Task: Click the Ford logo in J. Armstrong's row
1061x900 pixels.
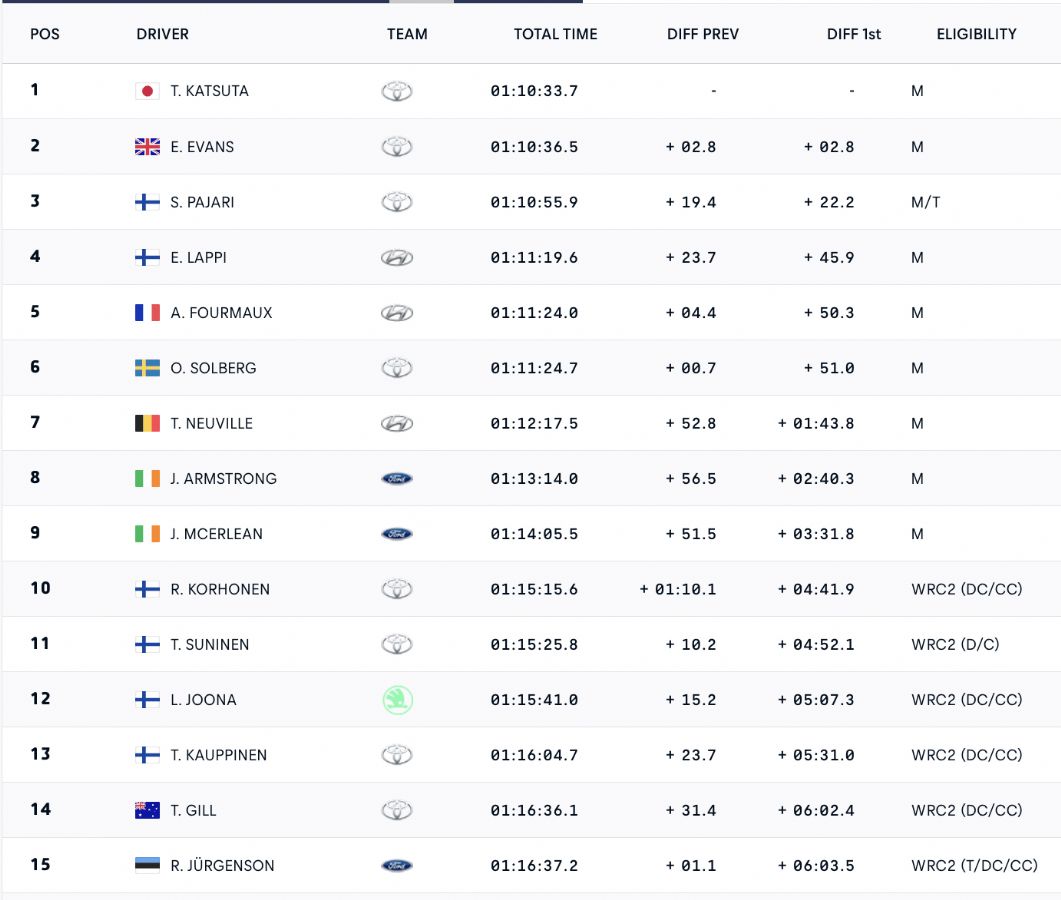Action: point(397,478)
